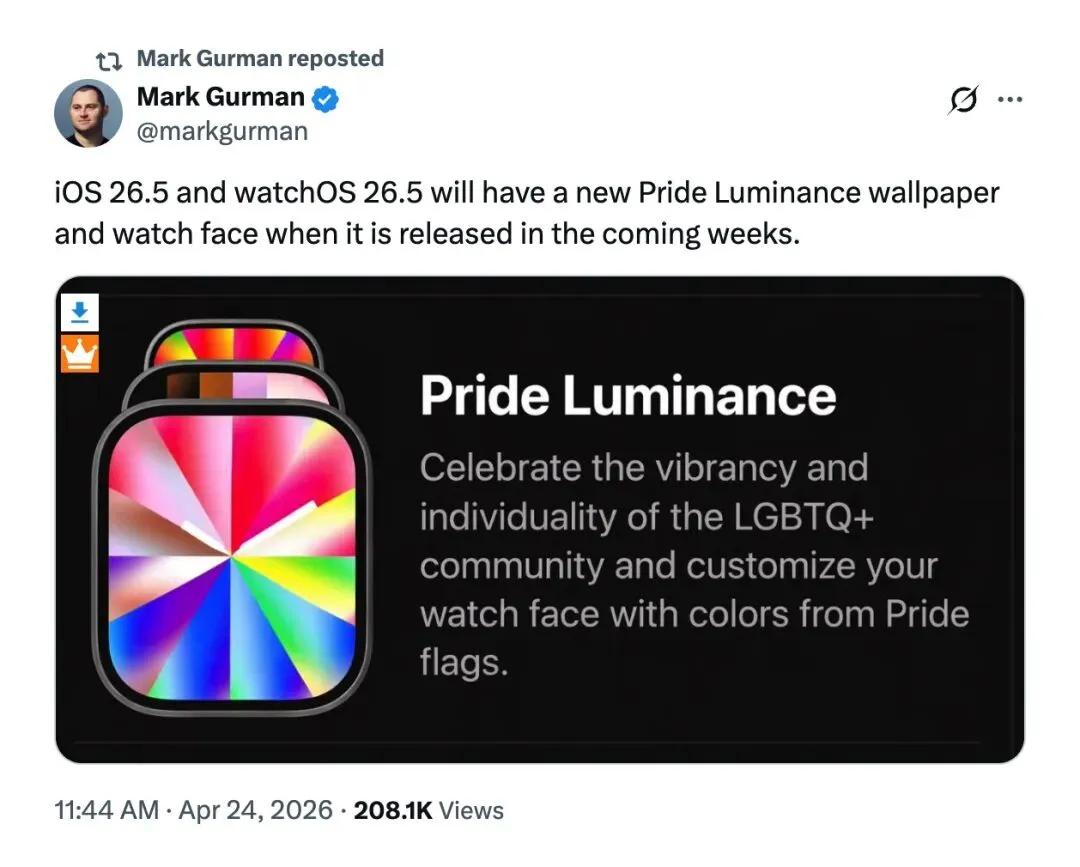The width and height of the screenshot is (1080, 867).
Task: Click the "Pride Luminance" heading
Action: point(627,396)
